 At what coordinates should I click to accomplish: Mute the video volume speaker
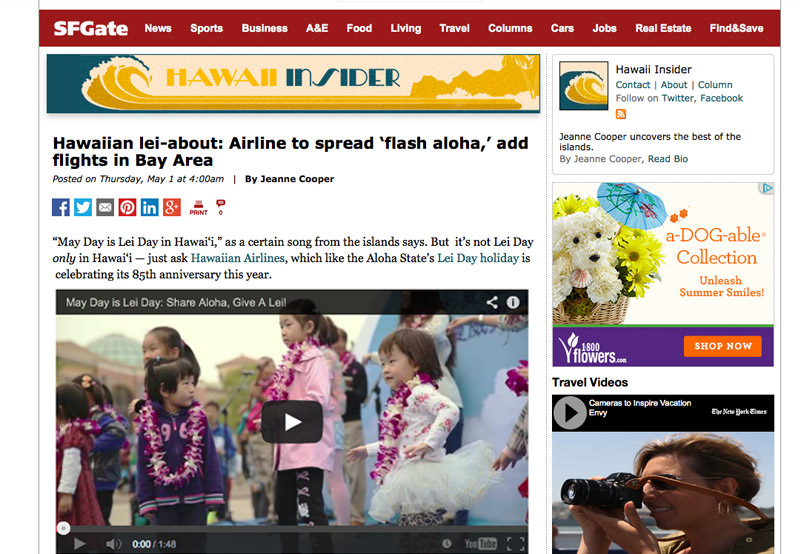tap(112, 544)
